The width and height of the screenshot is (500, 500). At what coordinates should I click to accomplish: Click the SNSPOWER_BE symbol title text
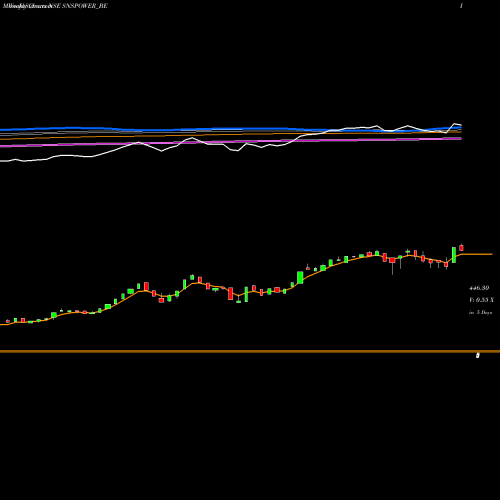(x=85, y=6)
